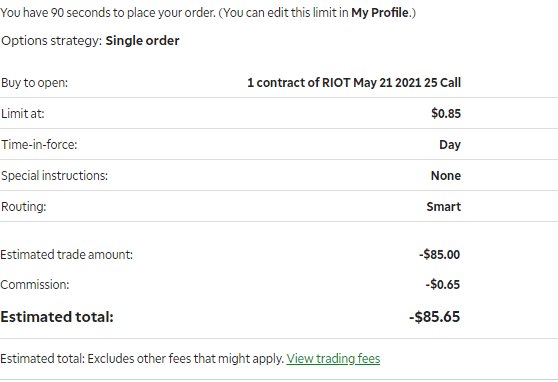
Task: Click the Time-in-force label
Action: tap(39, 145)
